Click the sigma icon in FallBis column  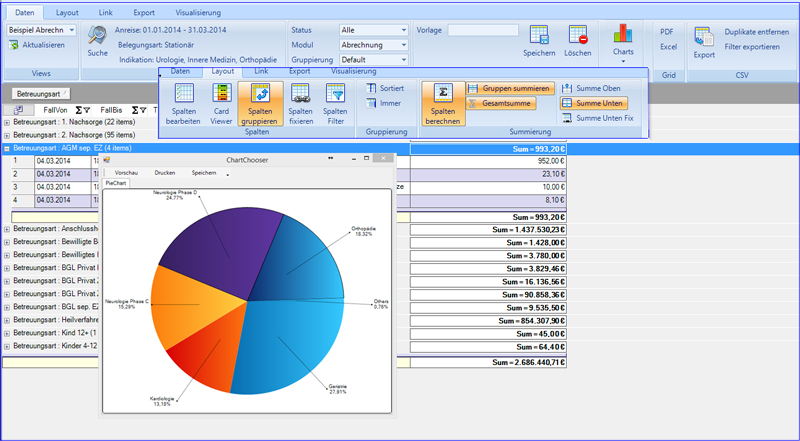[x=135, y=110]
